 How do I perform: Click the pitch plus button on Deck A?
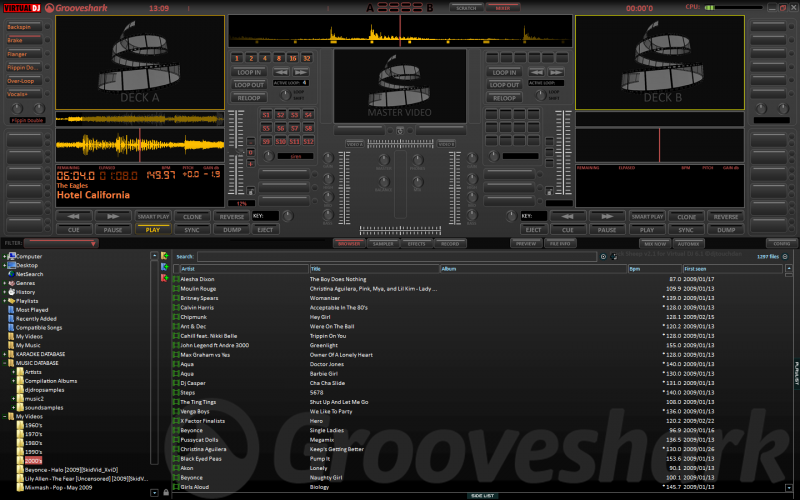tap(251, 163)
